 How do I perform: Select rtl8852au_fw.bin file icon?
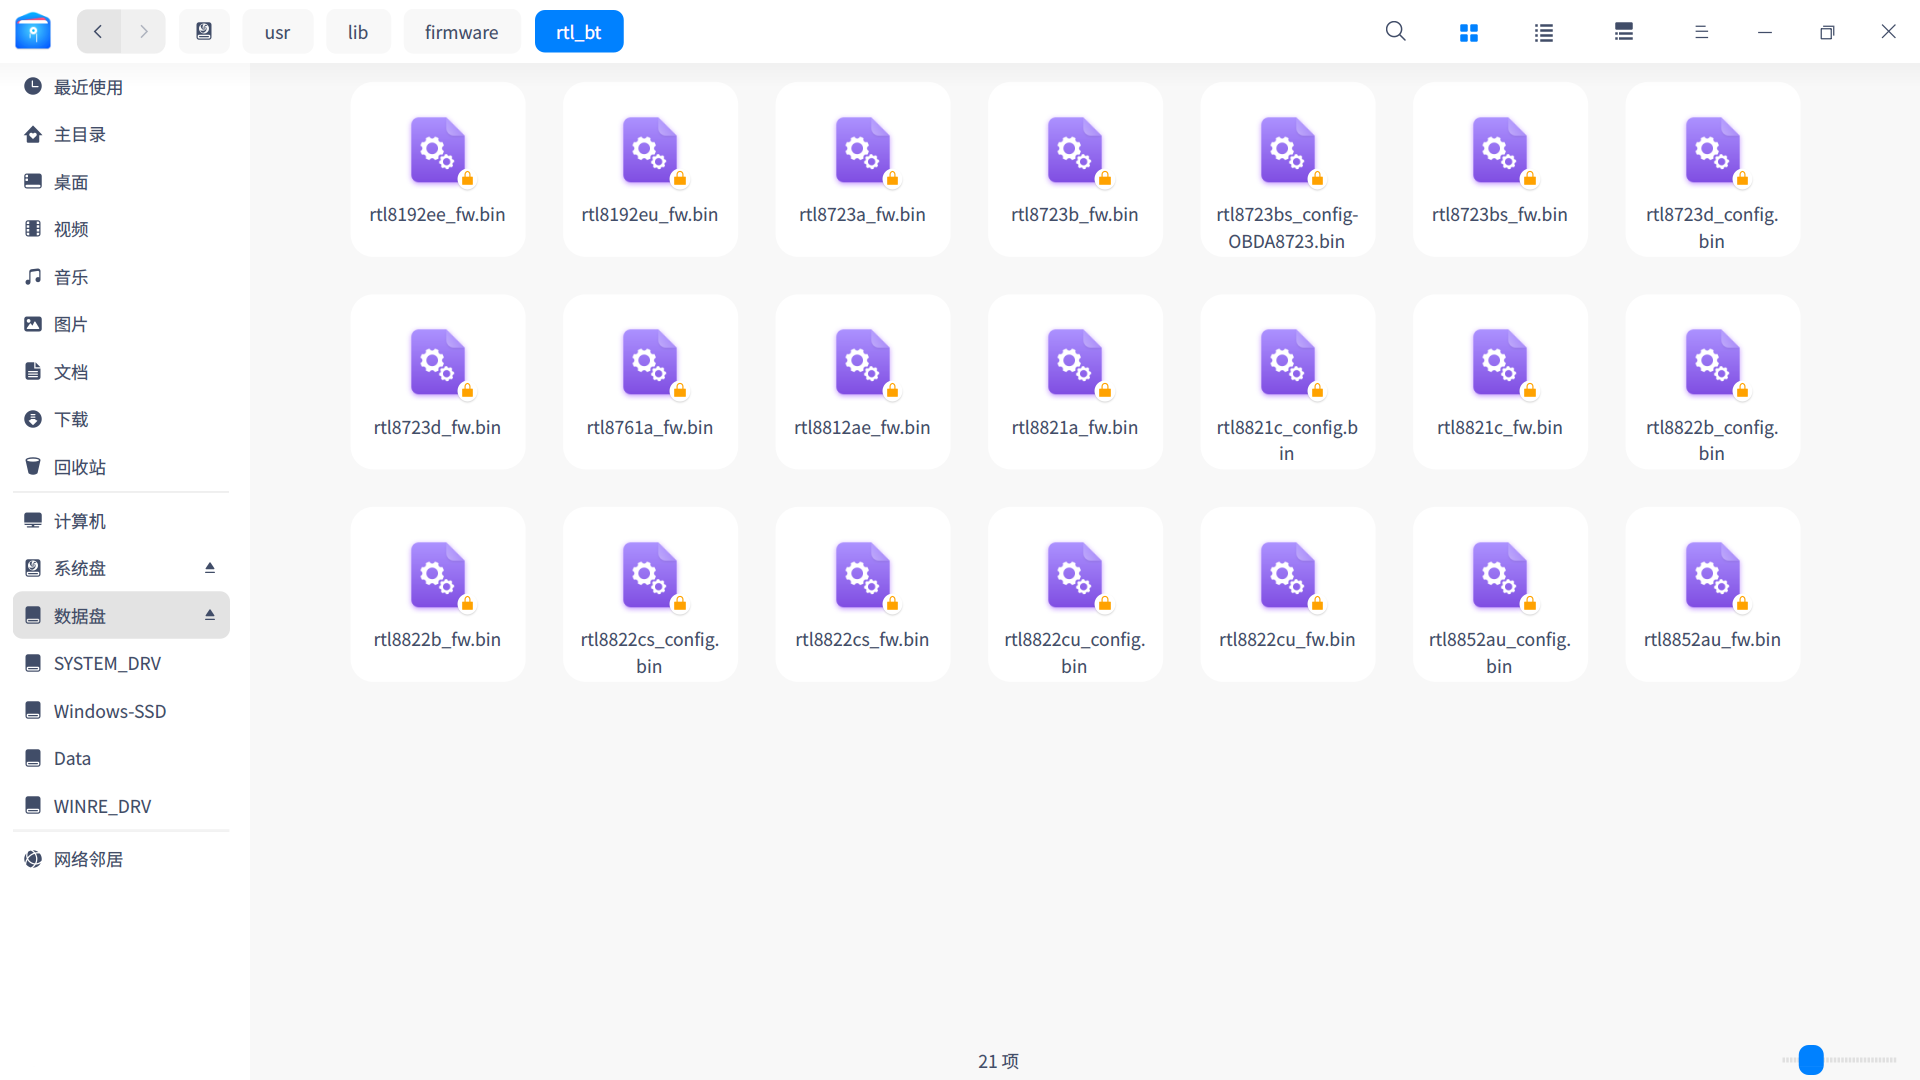(1712, 576)
